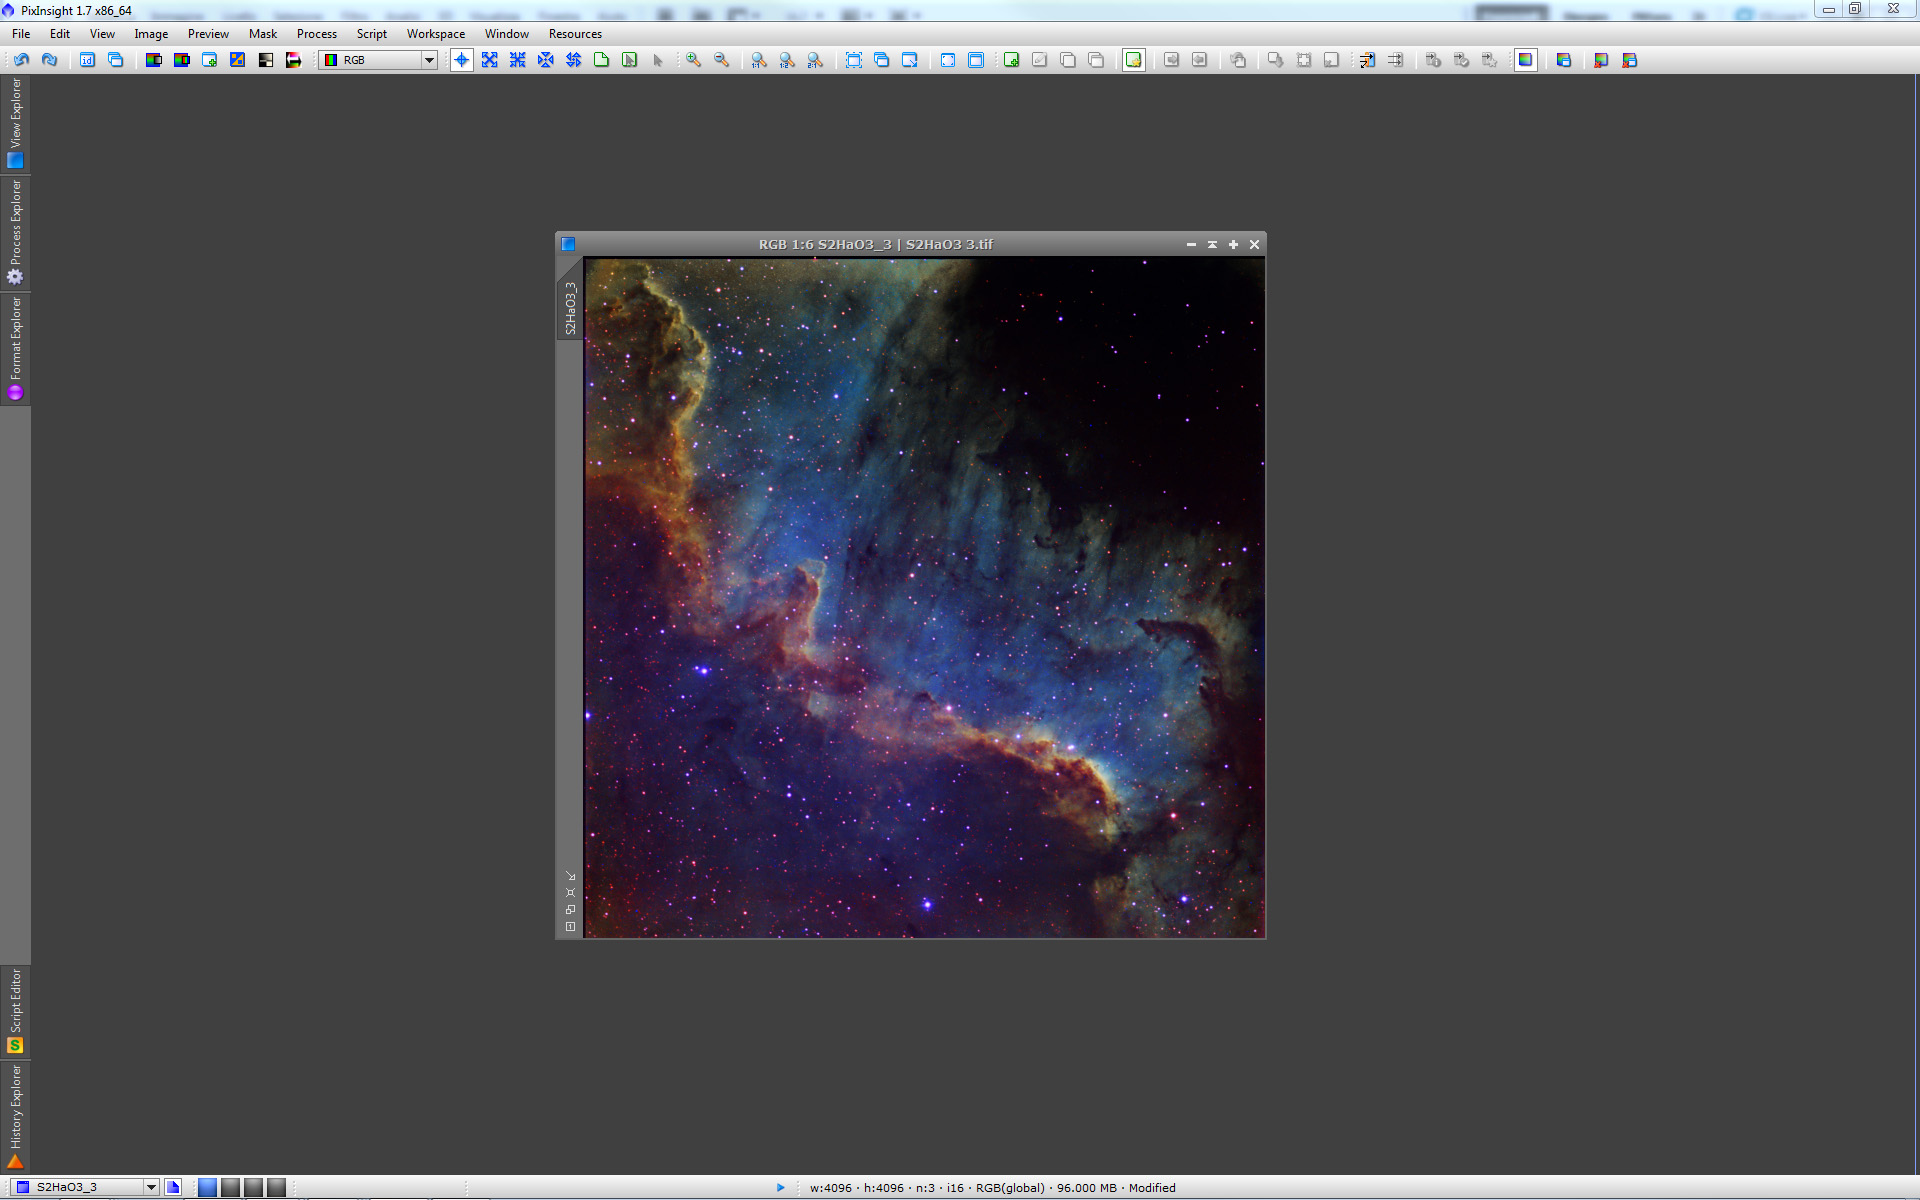The height and width of the screenshot is (1200, 1920).
Task: Expand the Format Explorer side panel
Action: 15,348
